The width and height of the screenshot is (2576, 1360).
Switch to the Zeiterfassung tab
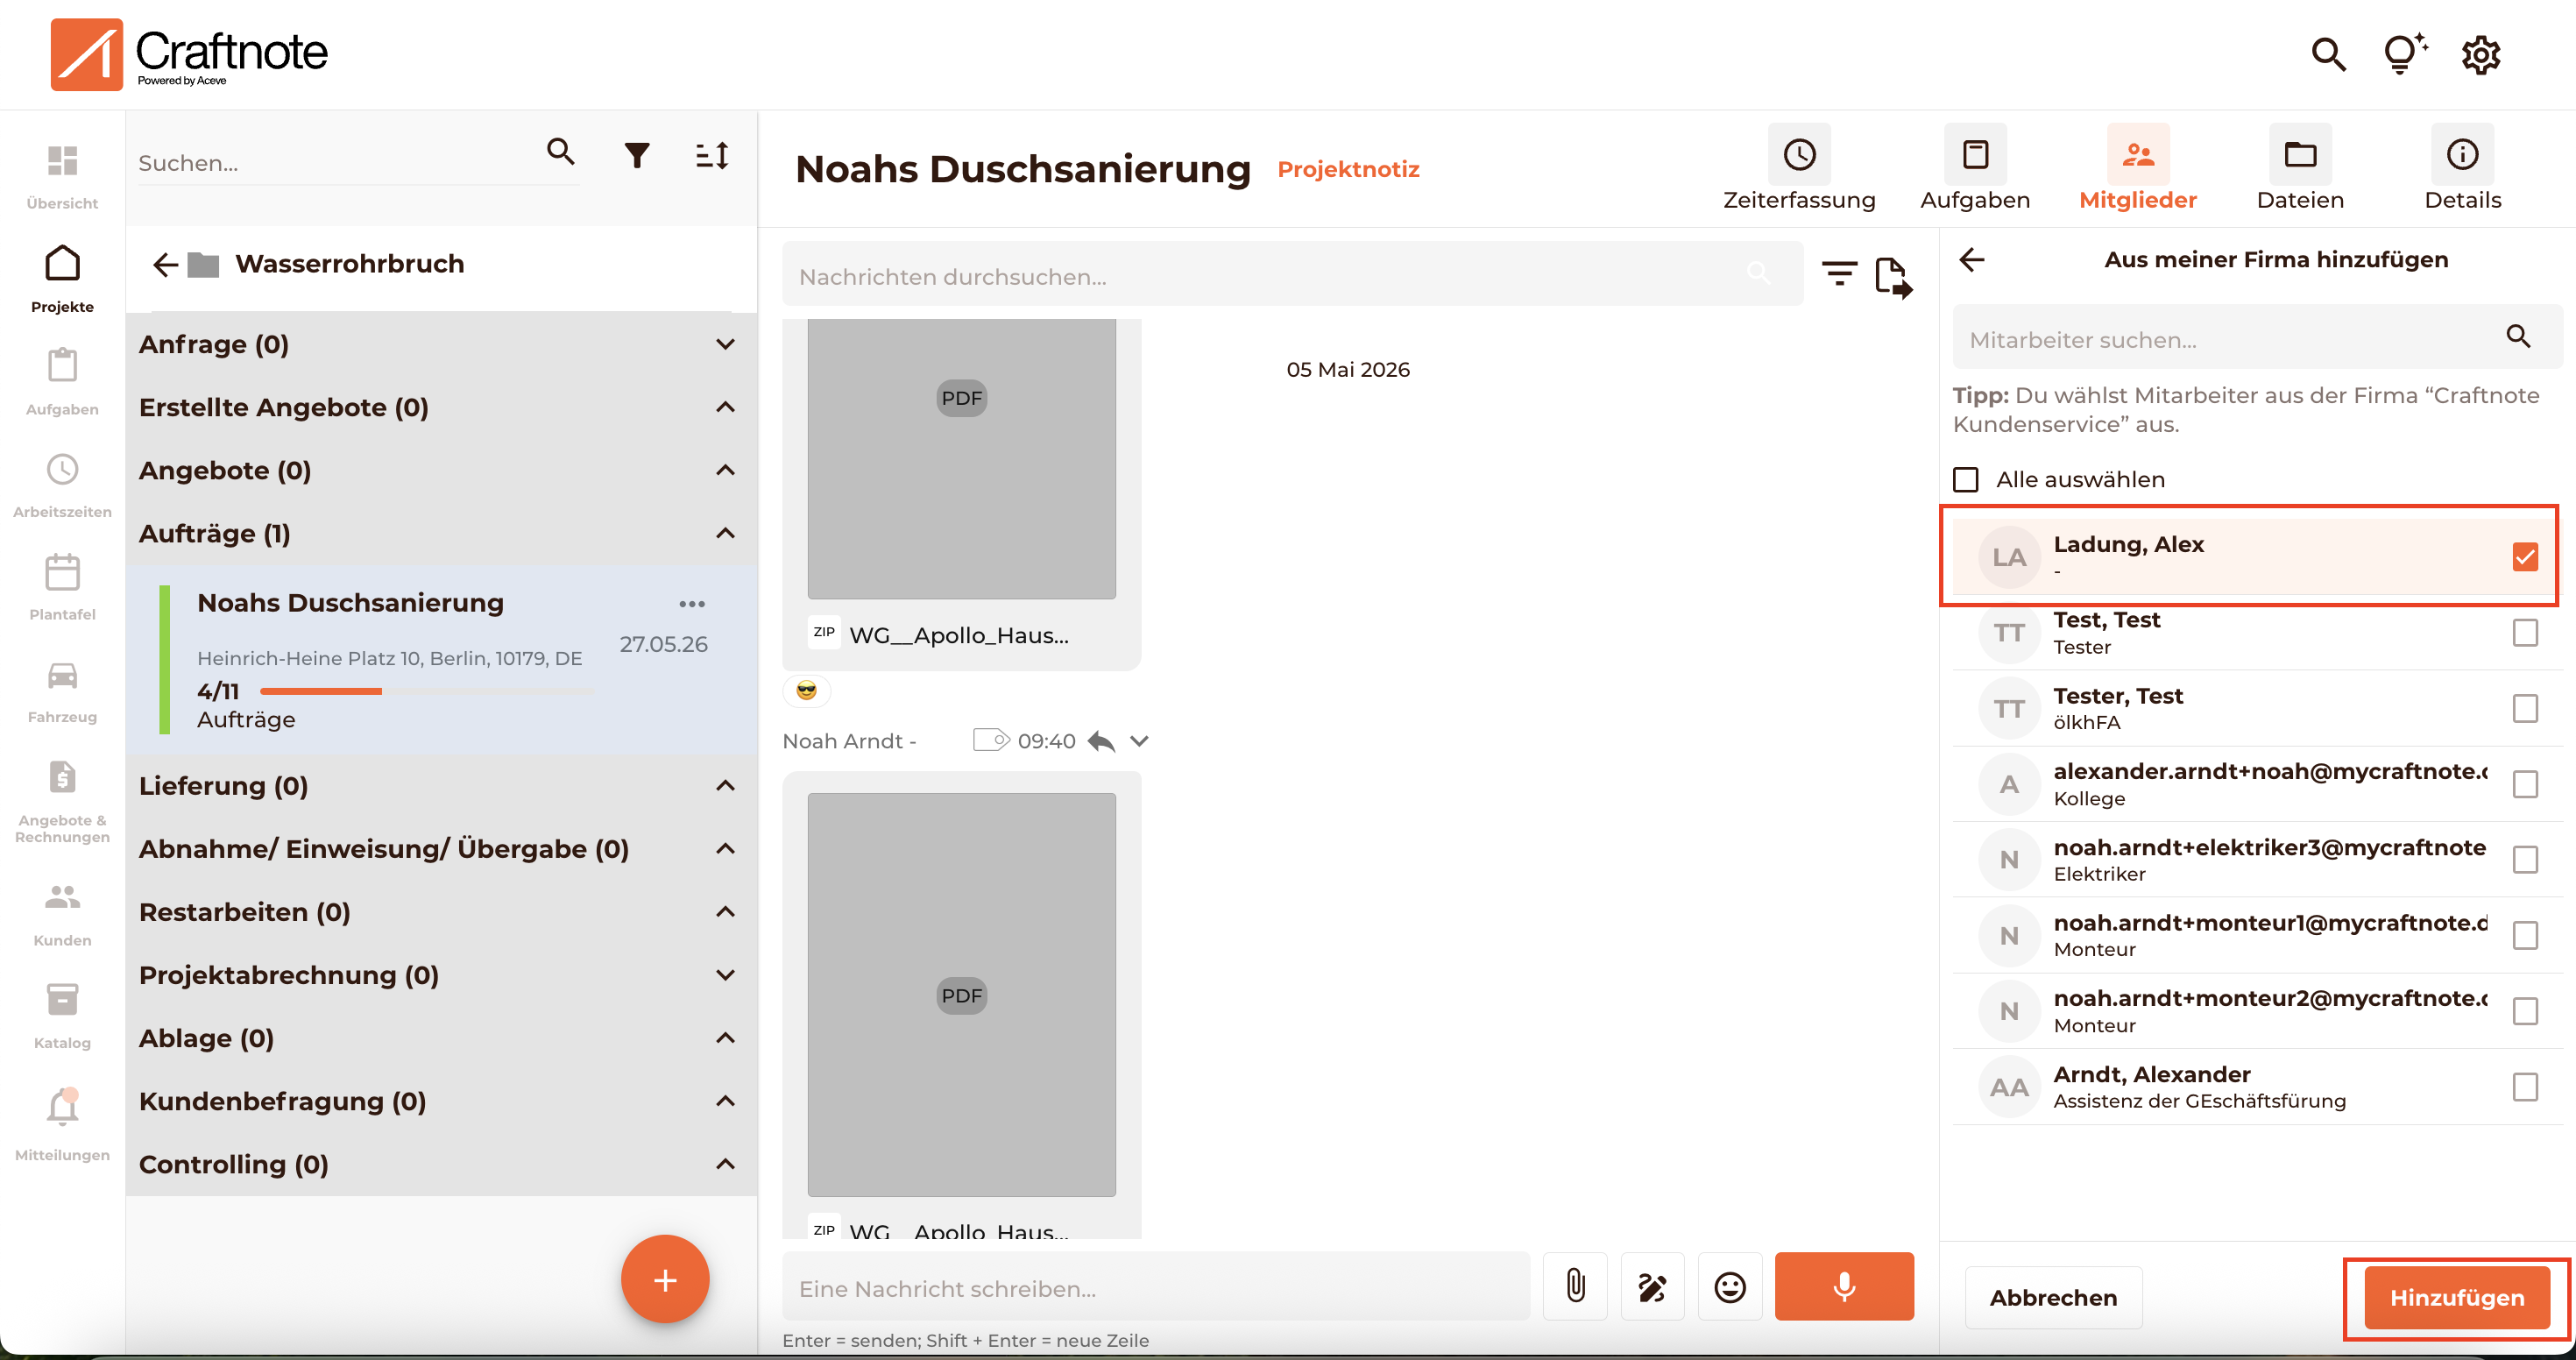[x=1798, y=168]
